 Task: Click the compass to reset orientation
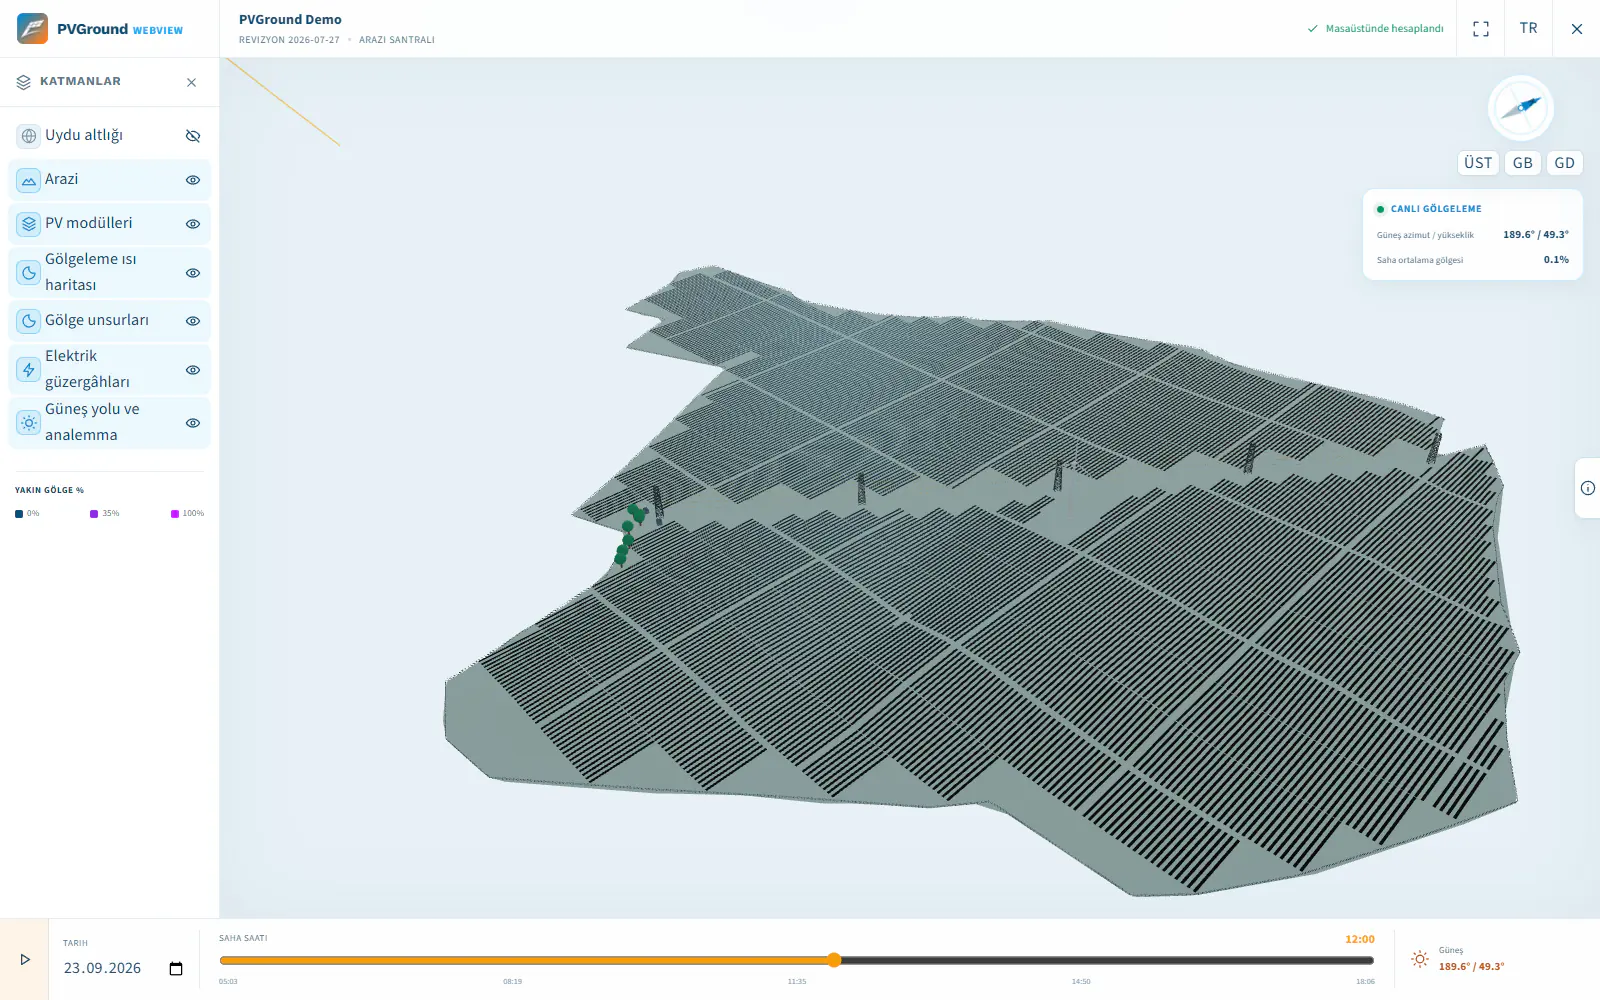pos(1520,108)
